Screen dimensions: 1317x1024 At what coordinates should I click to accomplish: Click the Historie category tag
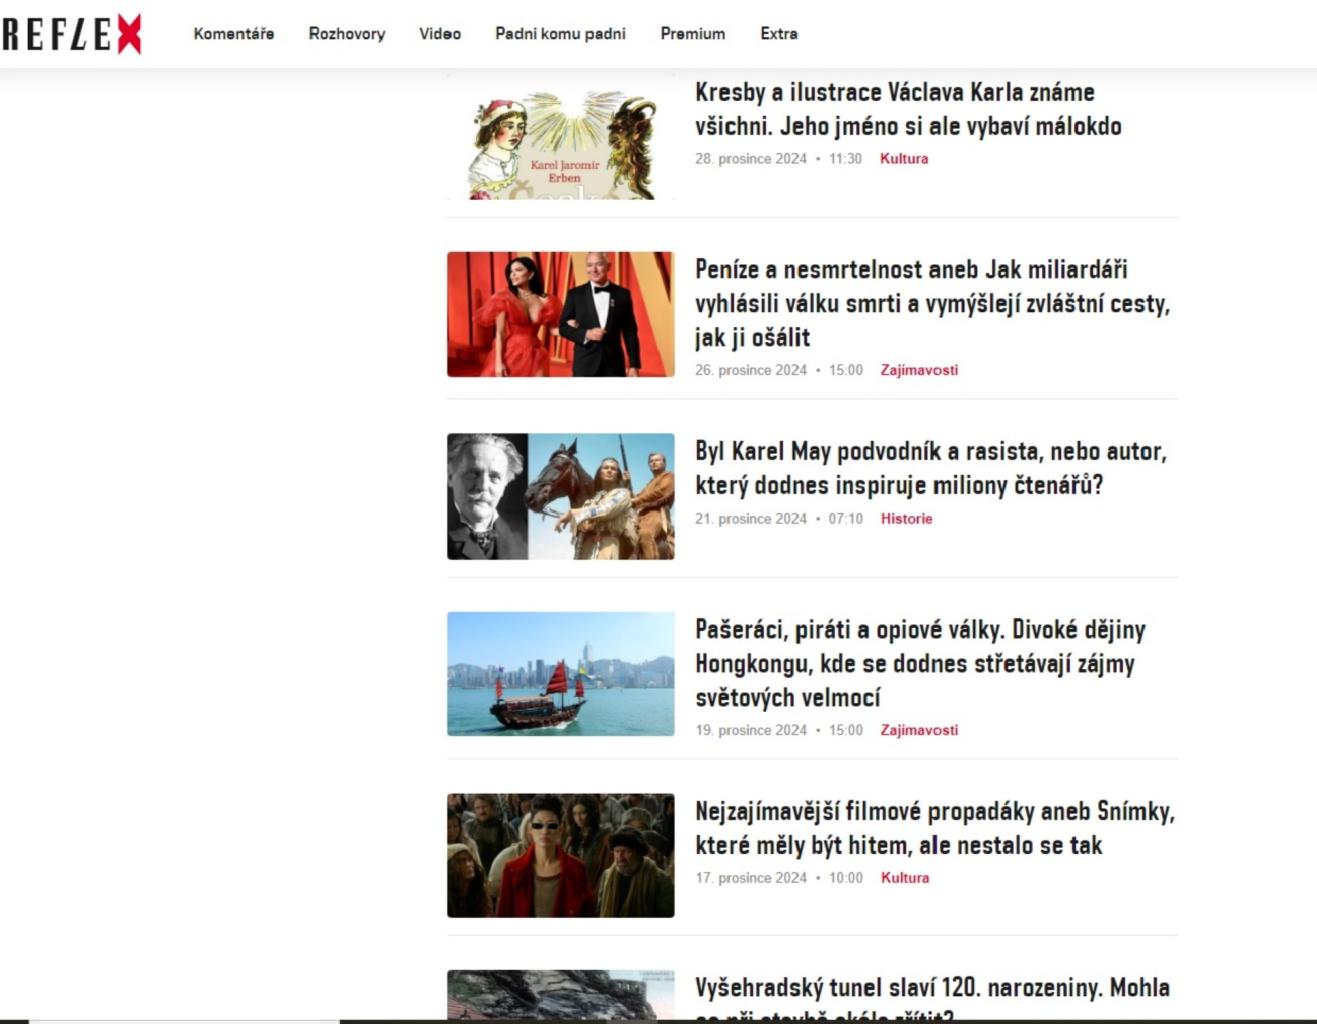(906, 519)
